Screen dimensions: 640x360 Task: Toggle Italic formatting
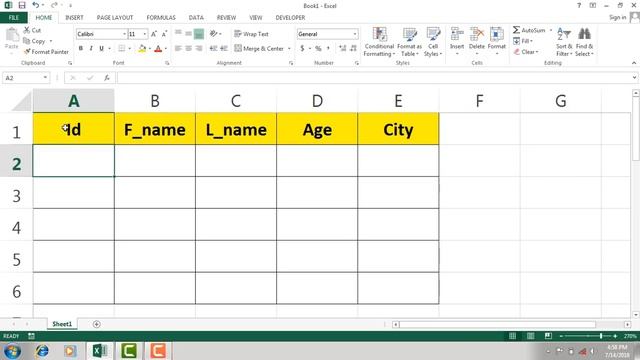91,48
